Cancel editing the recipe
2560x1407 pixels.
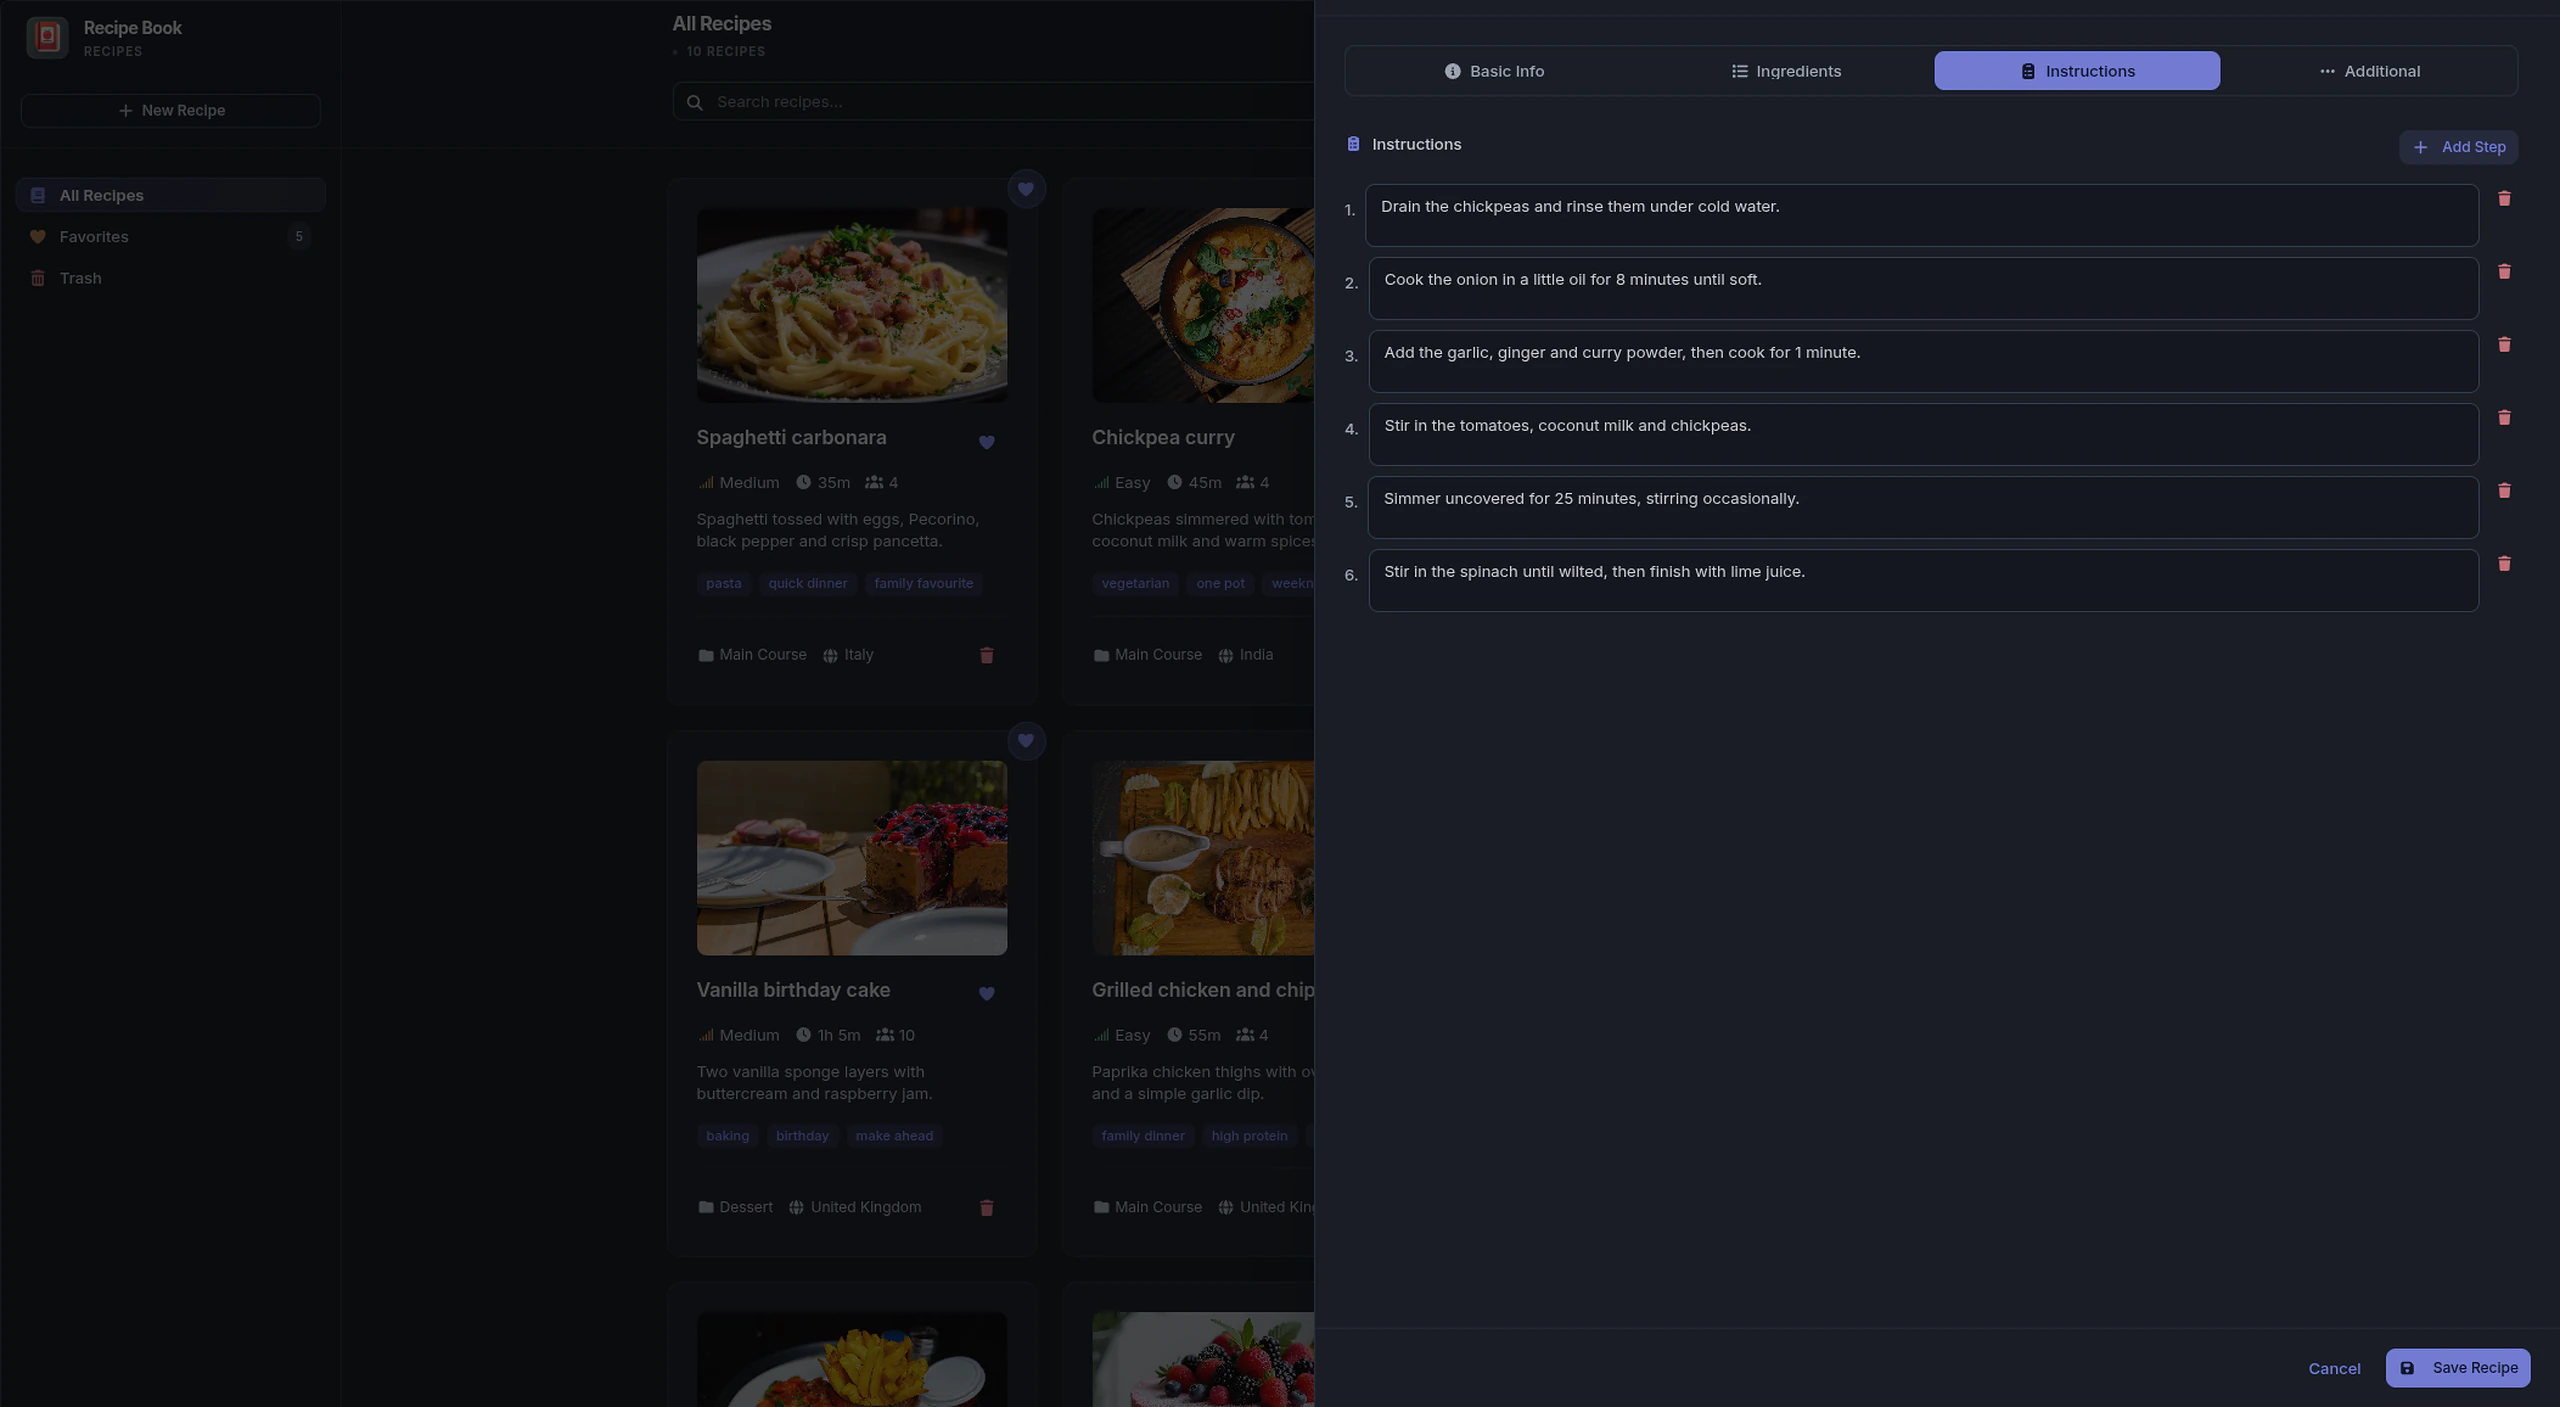2334,1369
